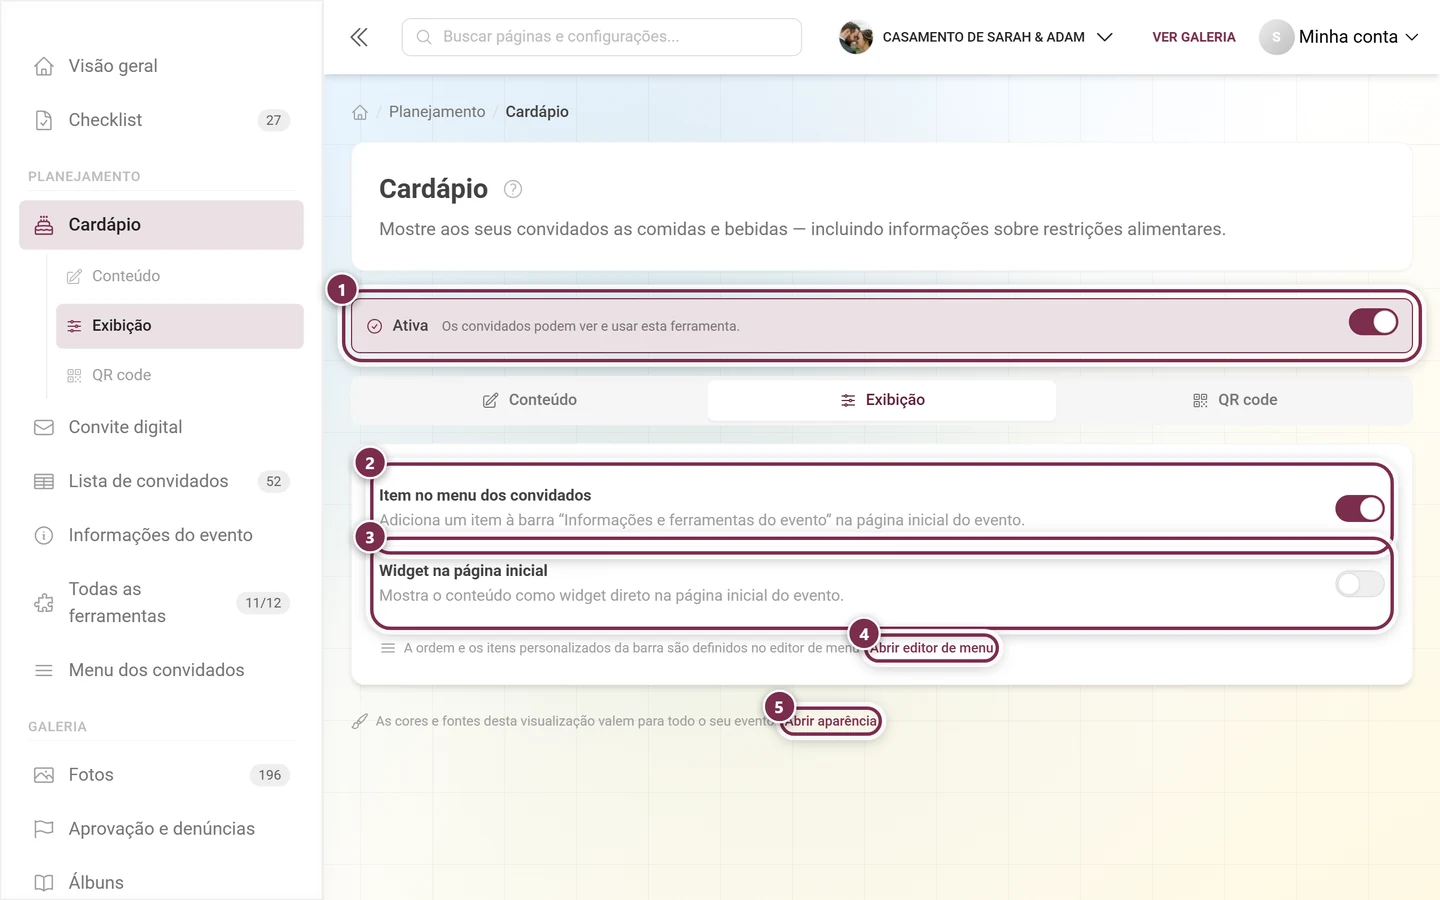
Task: Click the Fotos count badge 196
Action: pos(270,775)
